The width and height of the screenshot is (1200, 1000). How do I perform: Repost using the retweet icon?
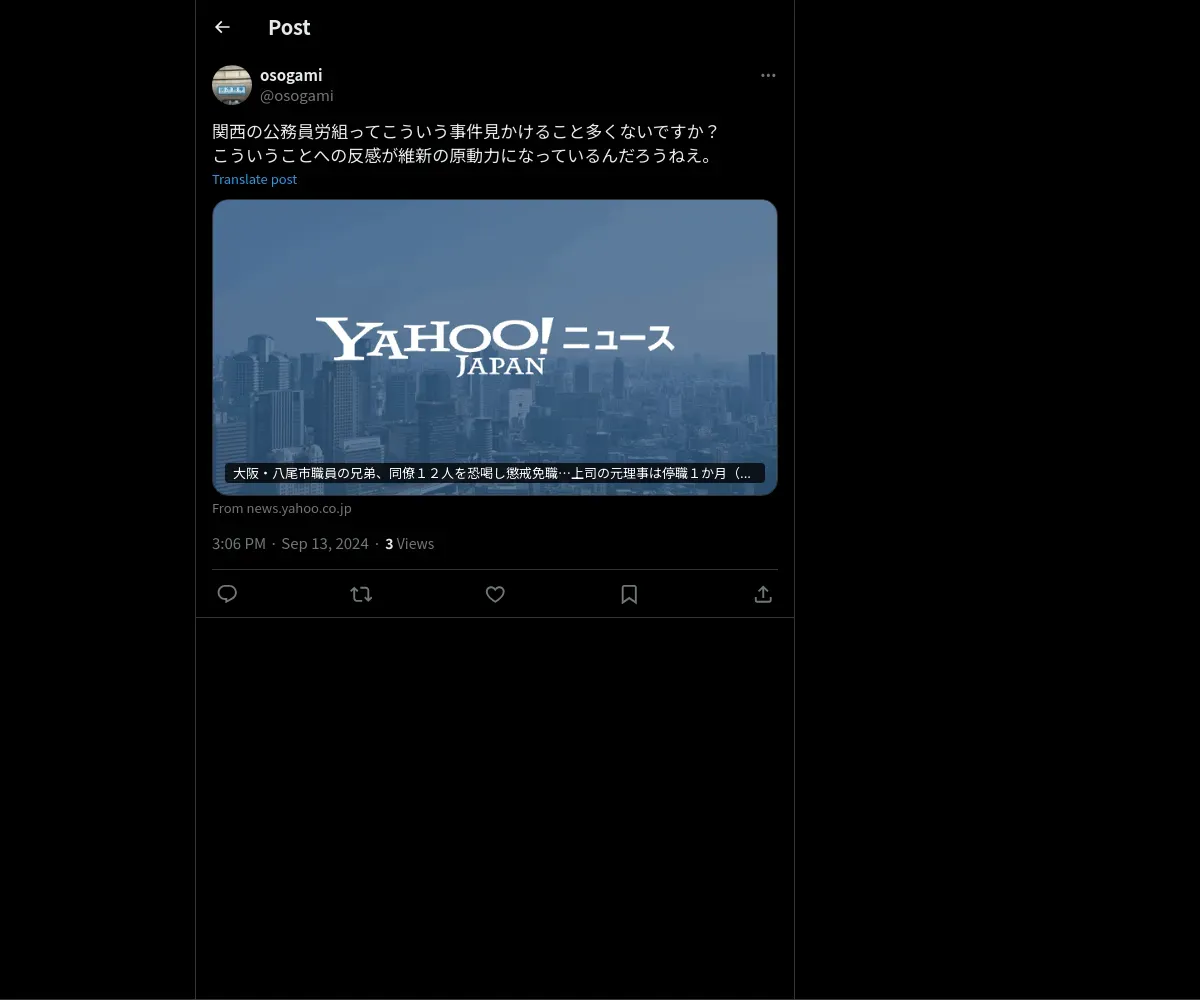(361, 594)
